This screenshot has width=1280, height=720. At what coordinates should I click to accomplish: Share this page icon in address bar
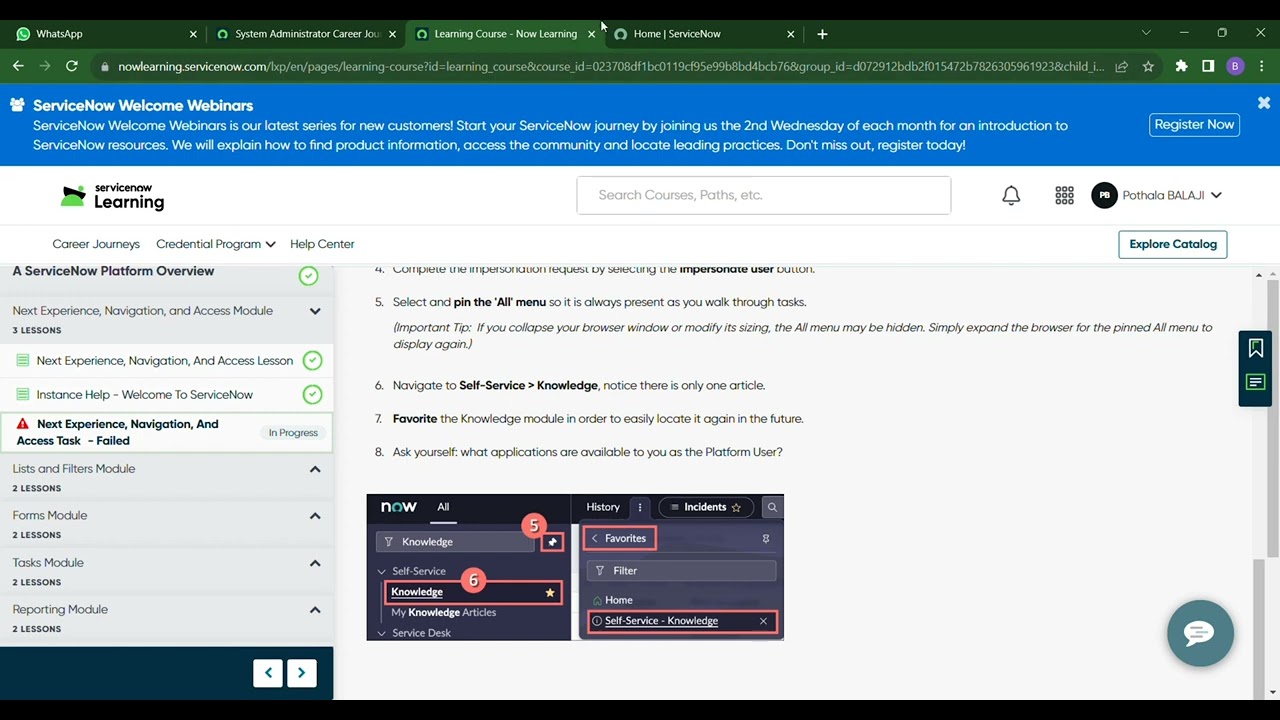coord(1121,66)
